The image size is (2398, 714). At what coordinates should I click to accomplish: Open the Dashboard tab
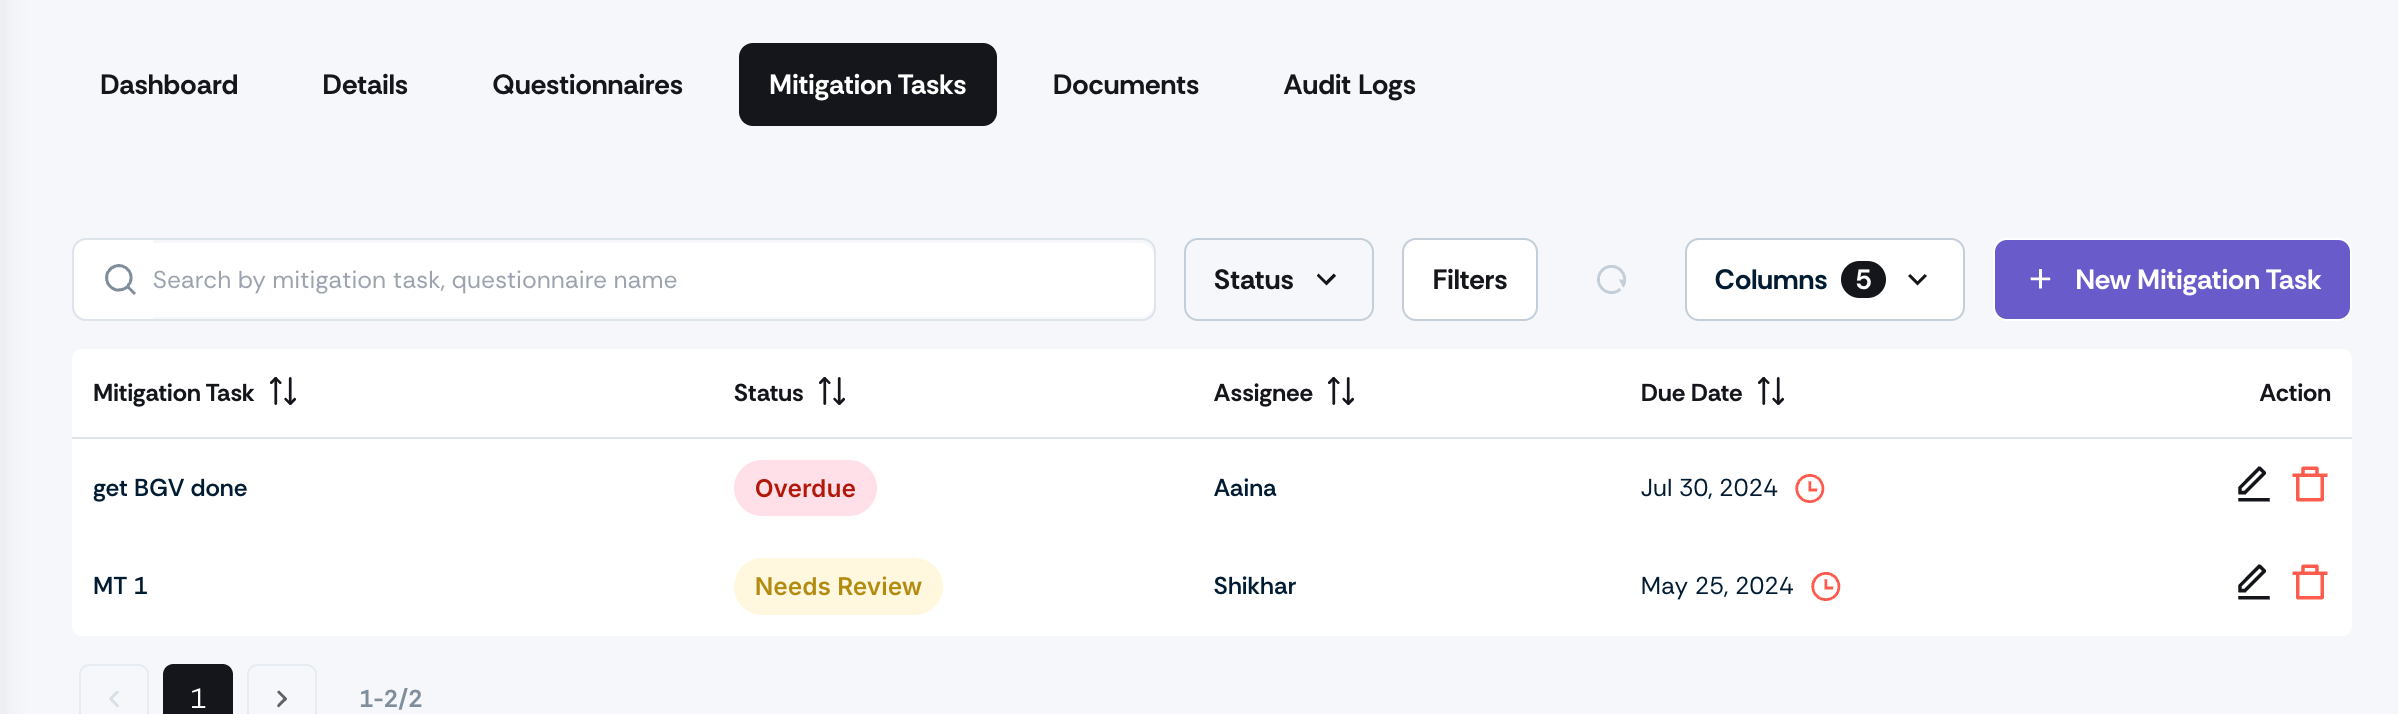click(169, 84)
